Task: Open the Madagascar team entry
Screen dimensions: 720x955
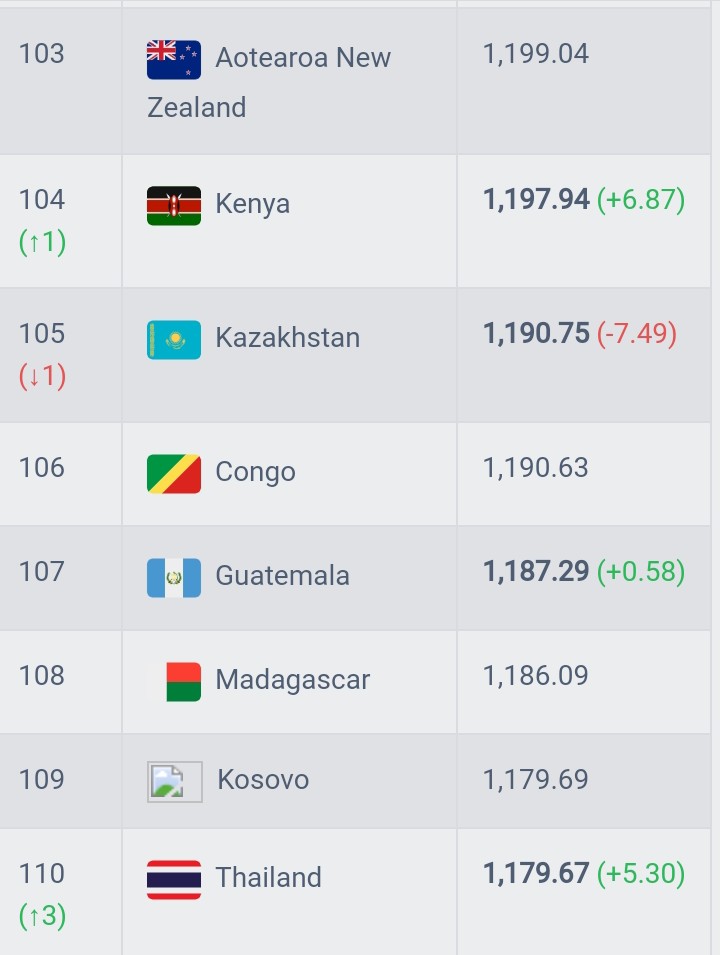Action: pyautogui.click(x=292, y=680)
